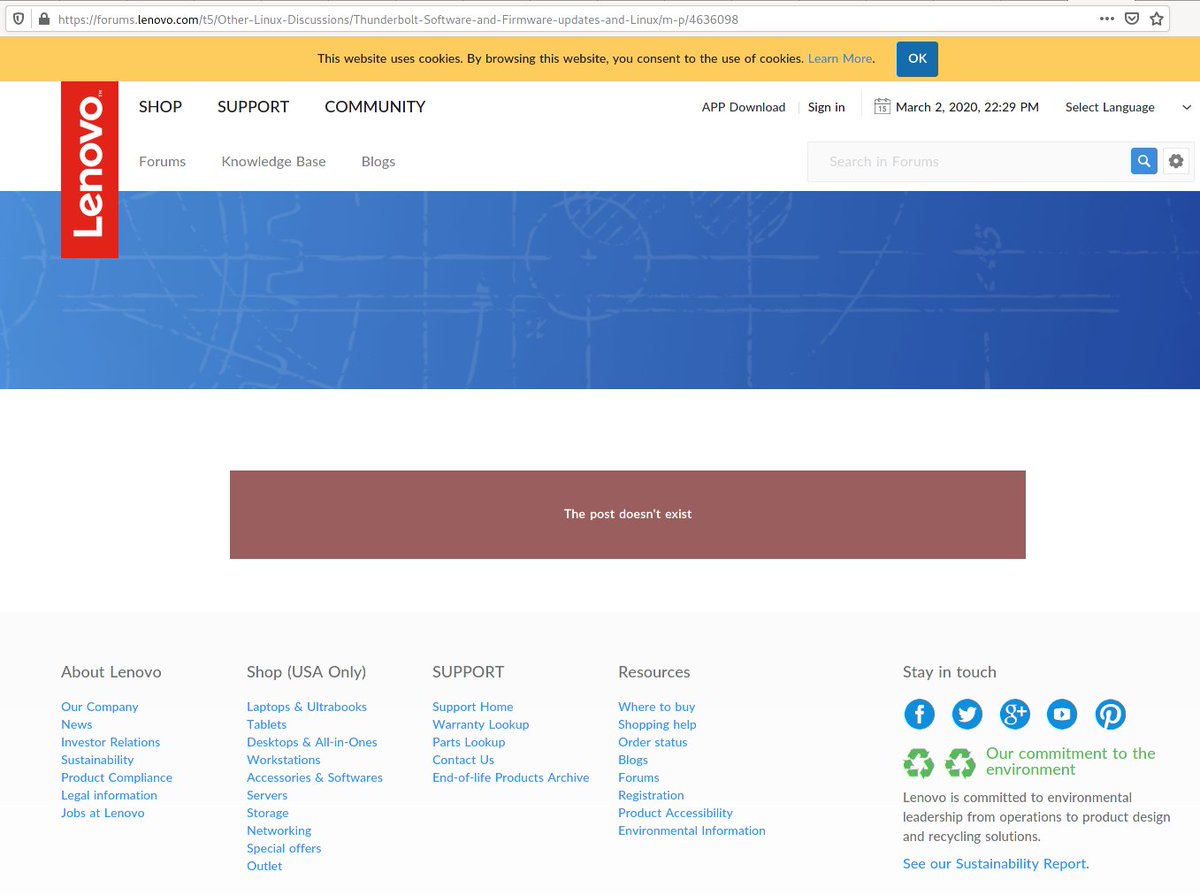Expand the Select Language dropdown
The image size is (1200, 895).
click(x=1128, y=107)
